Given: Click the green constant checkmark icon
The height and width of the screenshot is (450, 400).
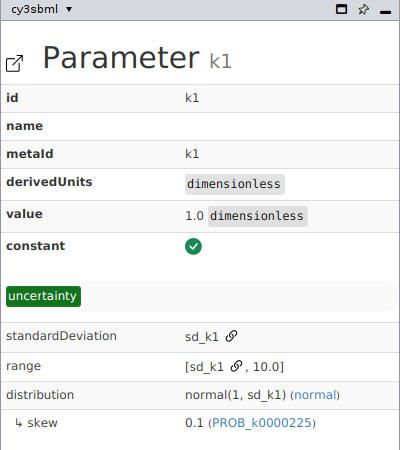Looking at the screenshot, I should coord(193,246).
